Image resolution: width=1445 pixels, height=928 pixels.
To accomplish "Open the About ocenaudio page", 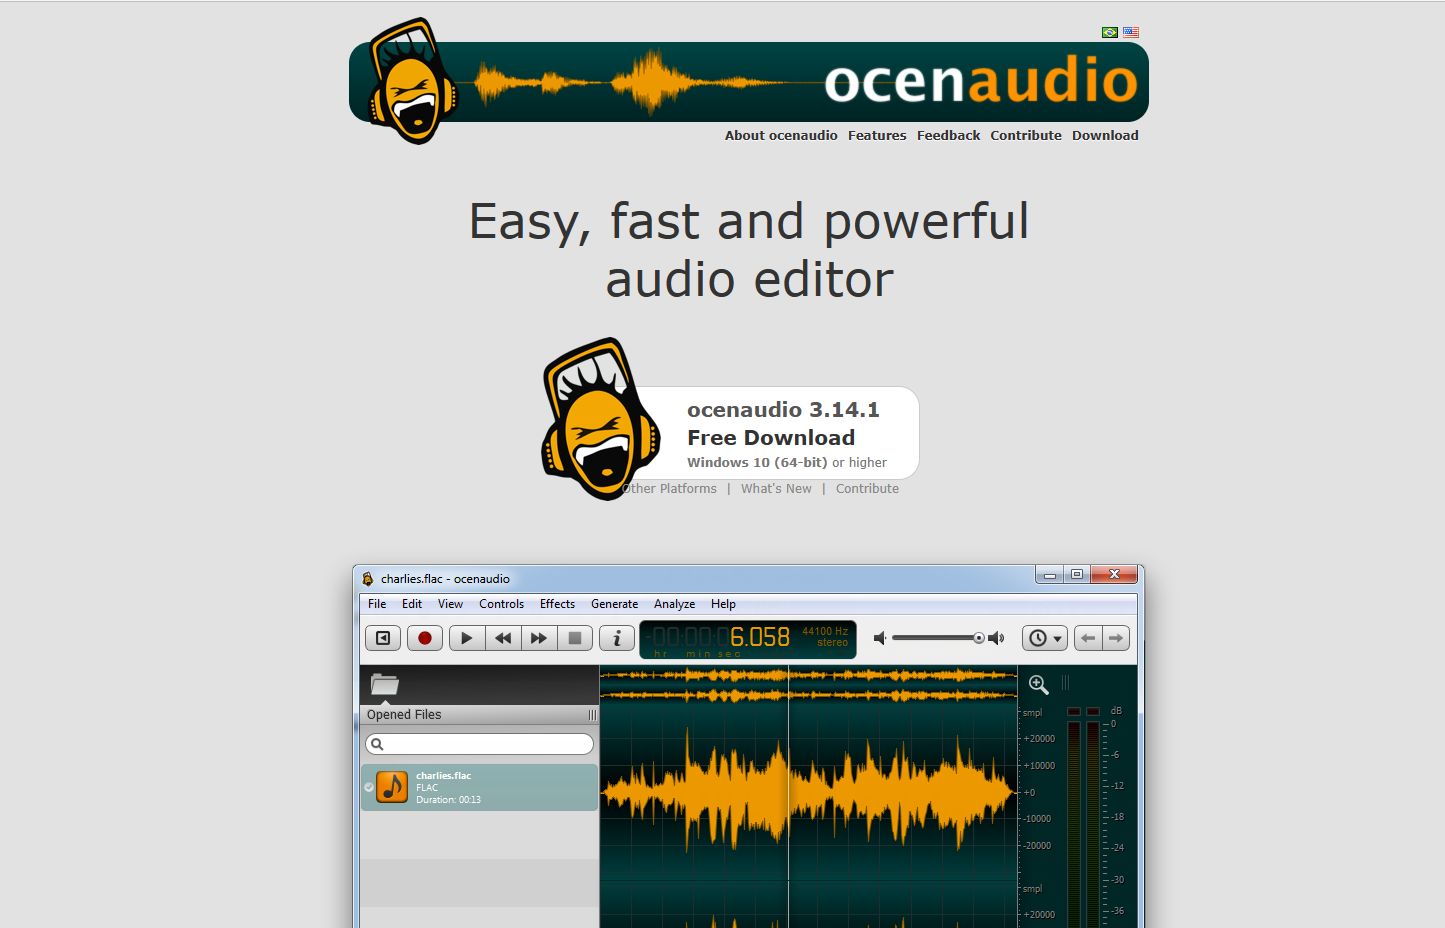I will pos(781,135).
